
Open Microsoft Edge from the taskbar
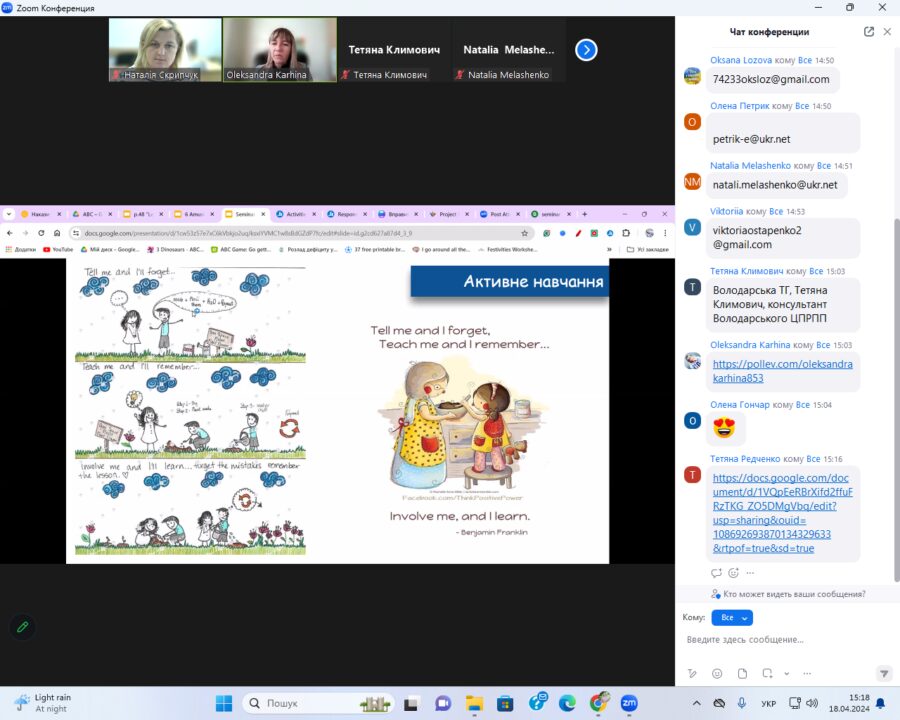pyautogui.click(x=567, y=703)
